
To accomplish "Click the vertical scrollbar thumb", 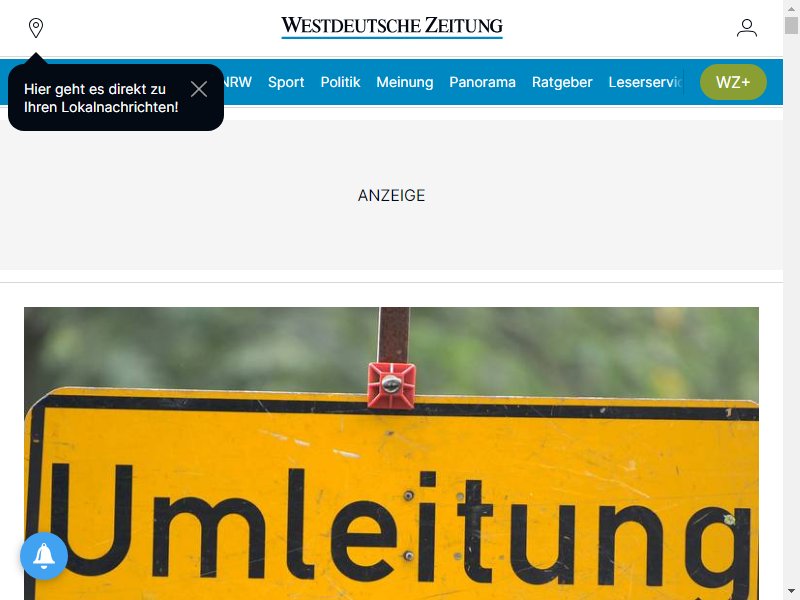I will click(791, 25).
